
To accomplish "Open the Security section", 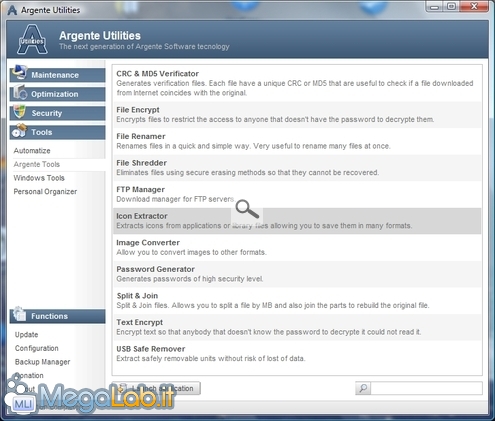I will click(57, 113).
